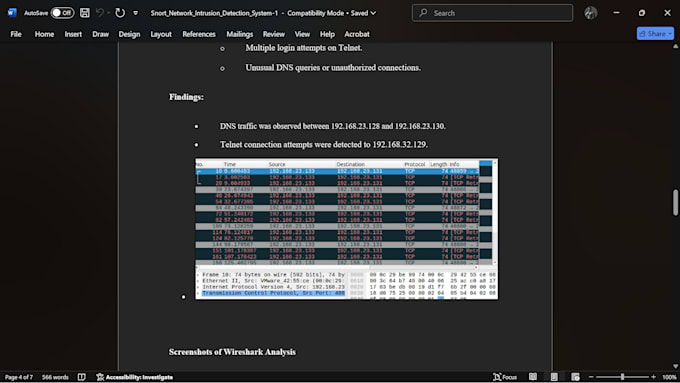This screenshot has height=383, width=680.
Task: Expand the document title saved-status dropdown
Action: pyautogui.click(x=373, y=13)
